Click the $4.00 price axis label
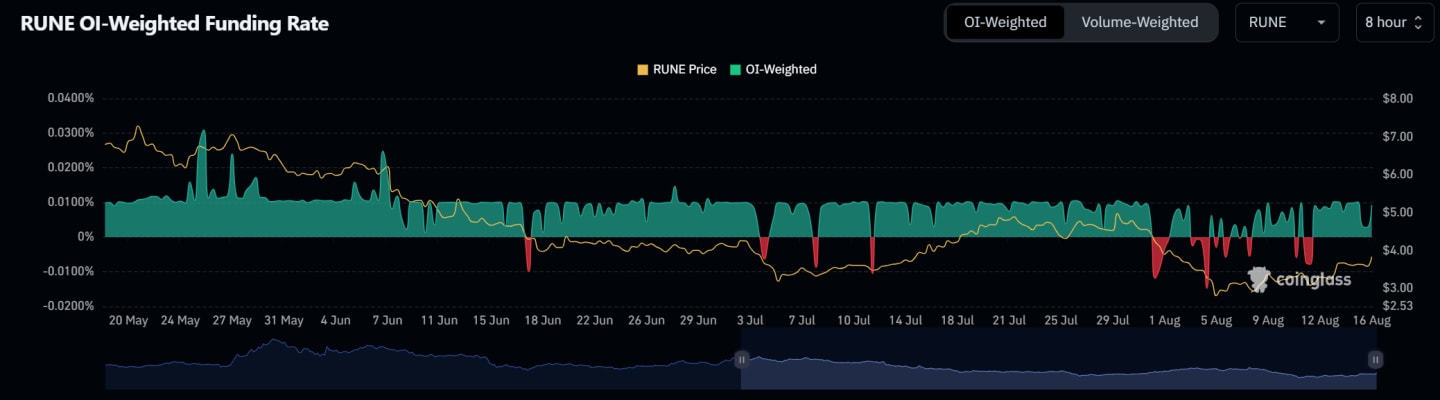 (x=1397, y=250)
